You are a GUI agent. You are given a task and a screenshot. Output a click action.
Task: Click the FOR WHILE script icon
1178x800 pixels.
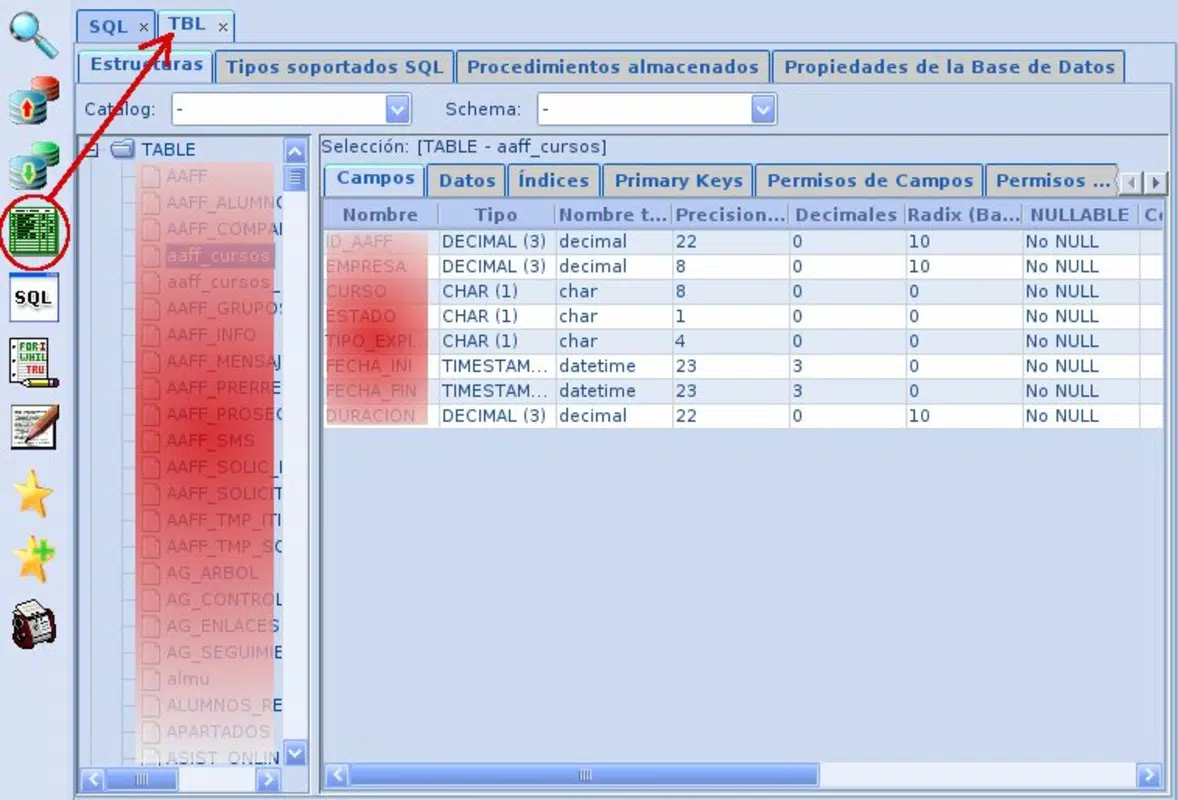click(x=33, y=363)
